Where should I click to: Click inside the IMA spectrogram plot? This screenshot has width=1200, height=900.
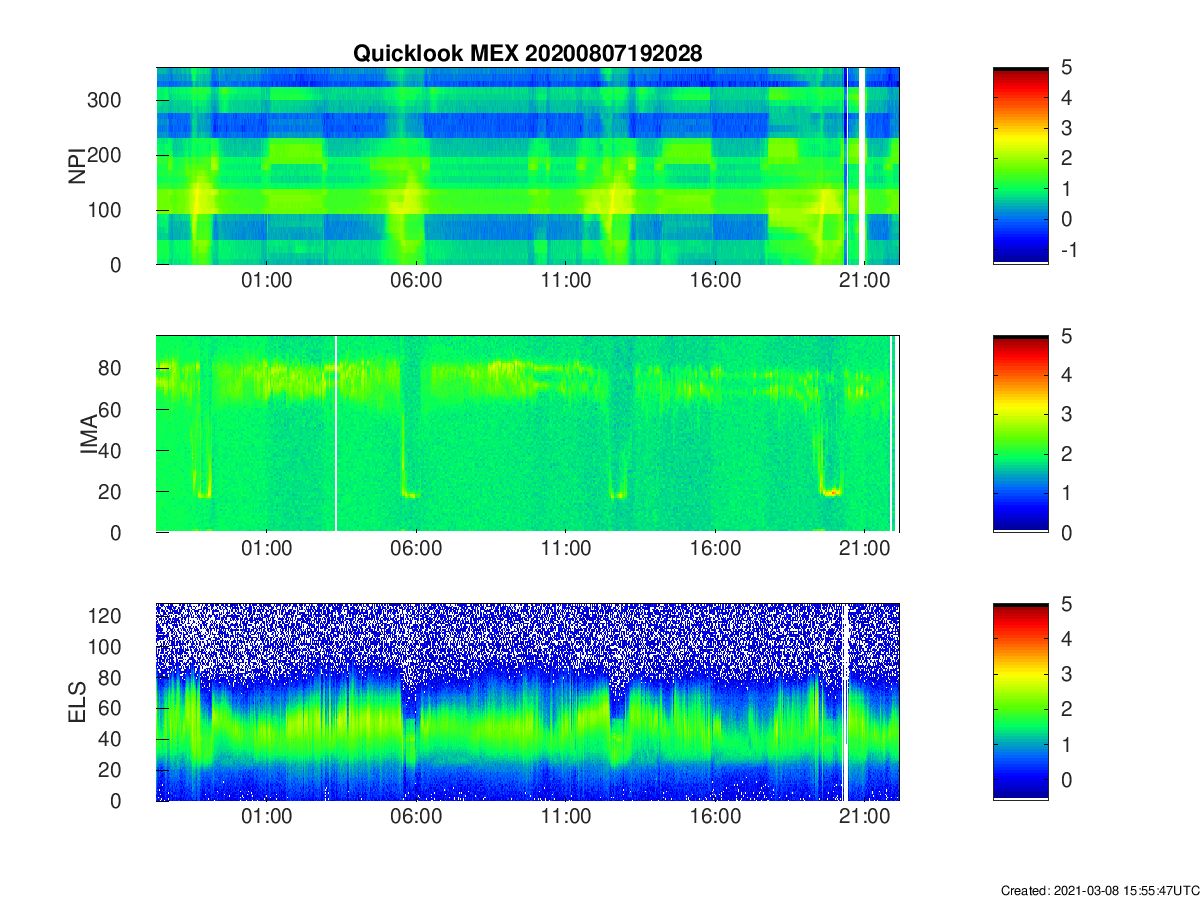pyautogui.click(x=528, y=434)
